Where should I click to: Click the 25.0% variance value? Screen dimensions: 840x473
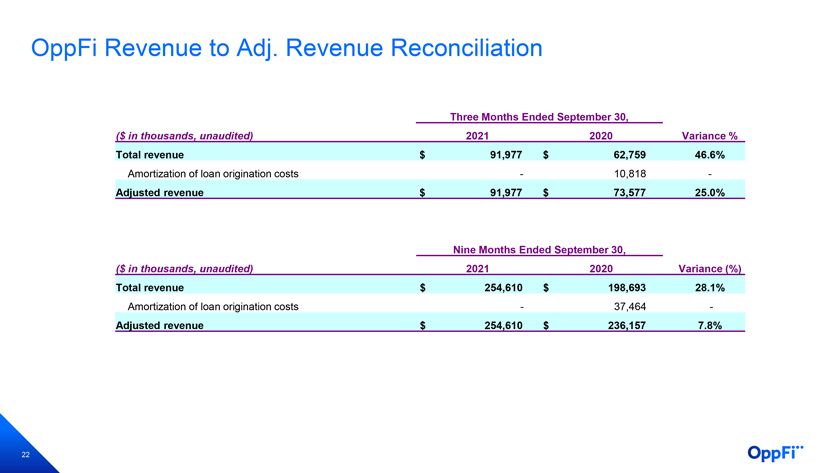tap(710, 193)
